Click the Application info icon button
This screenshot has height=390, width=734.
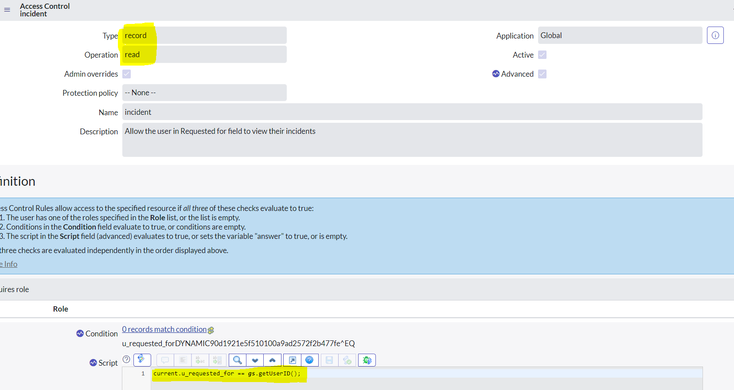pyautogui.click(x=715, y=36)
